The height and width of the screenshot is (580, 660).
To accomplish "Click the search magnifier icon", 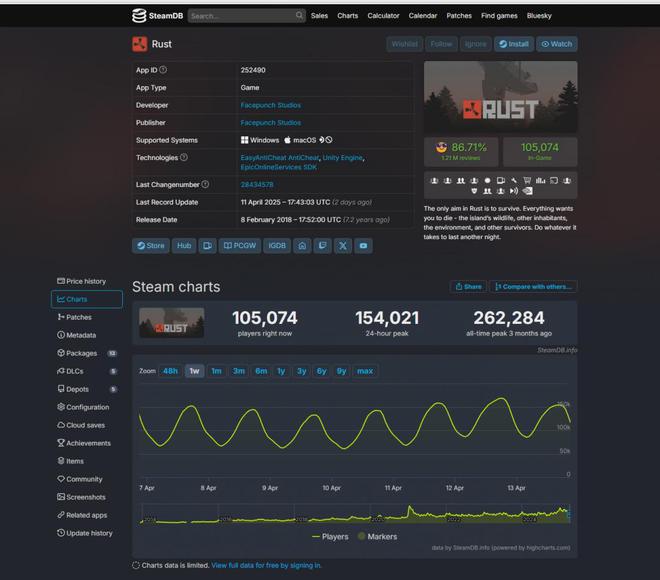I will 299,16.
